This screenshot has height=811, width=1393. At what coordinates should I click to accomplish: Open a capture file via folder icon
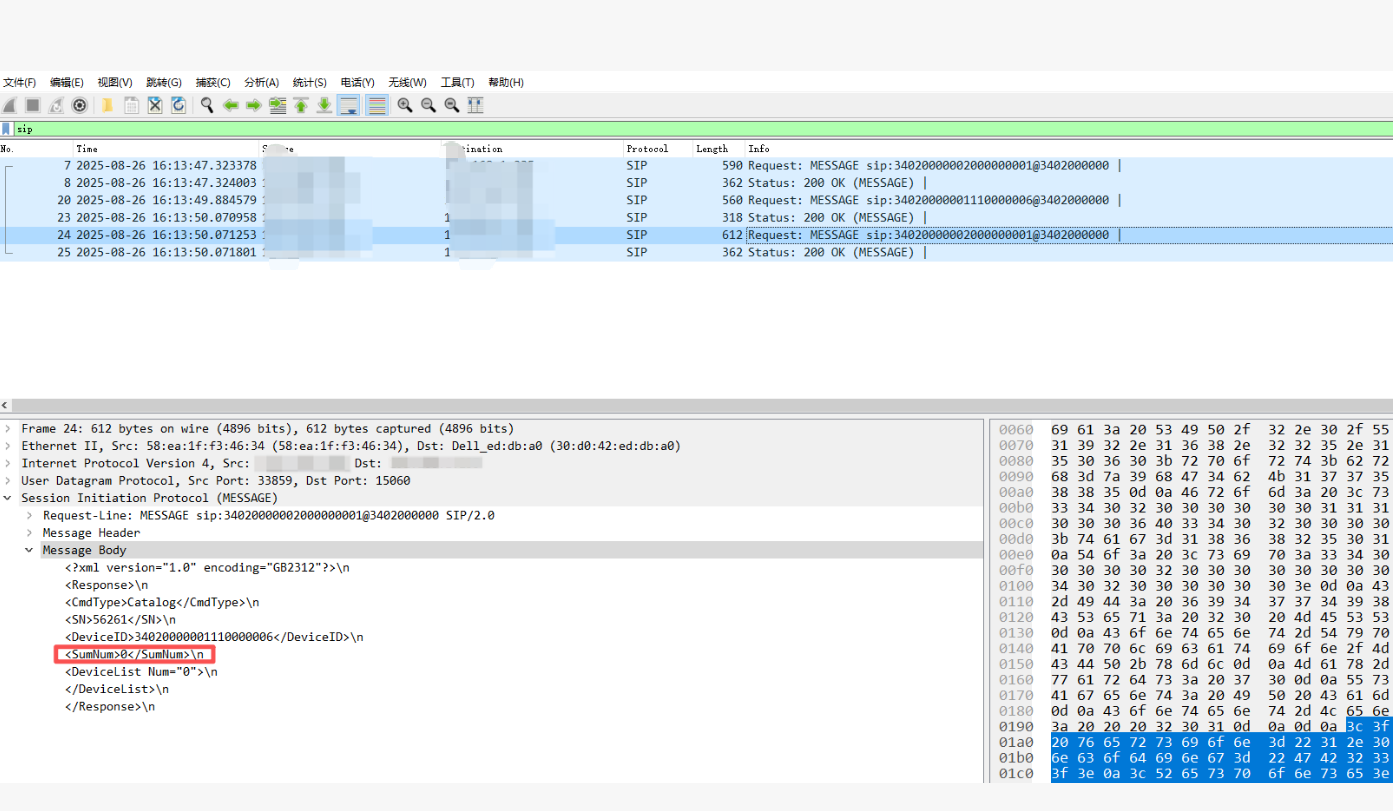tap(107, 105)
